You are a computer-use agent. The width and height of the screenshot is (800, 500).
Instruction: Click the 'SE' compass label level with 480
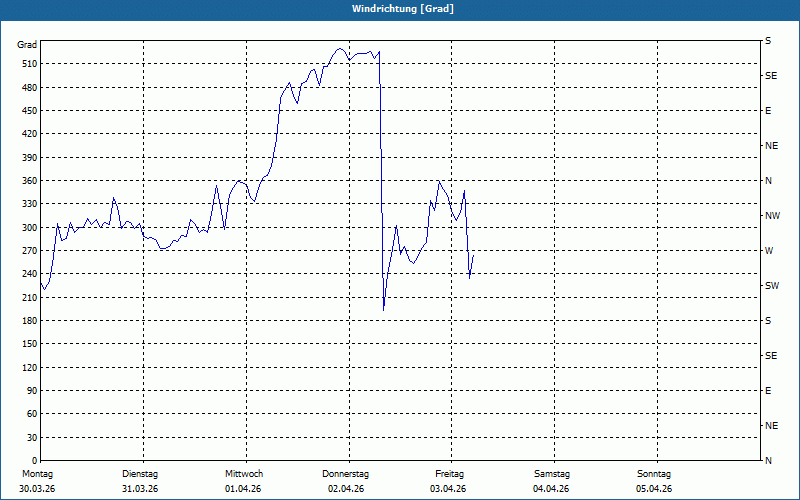click(771, 76)
